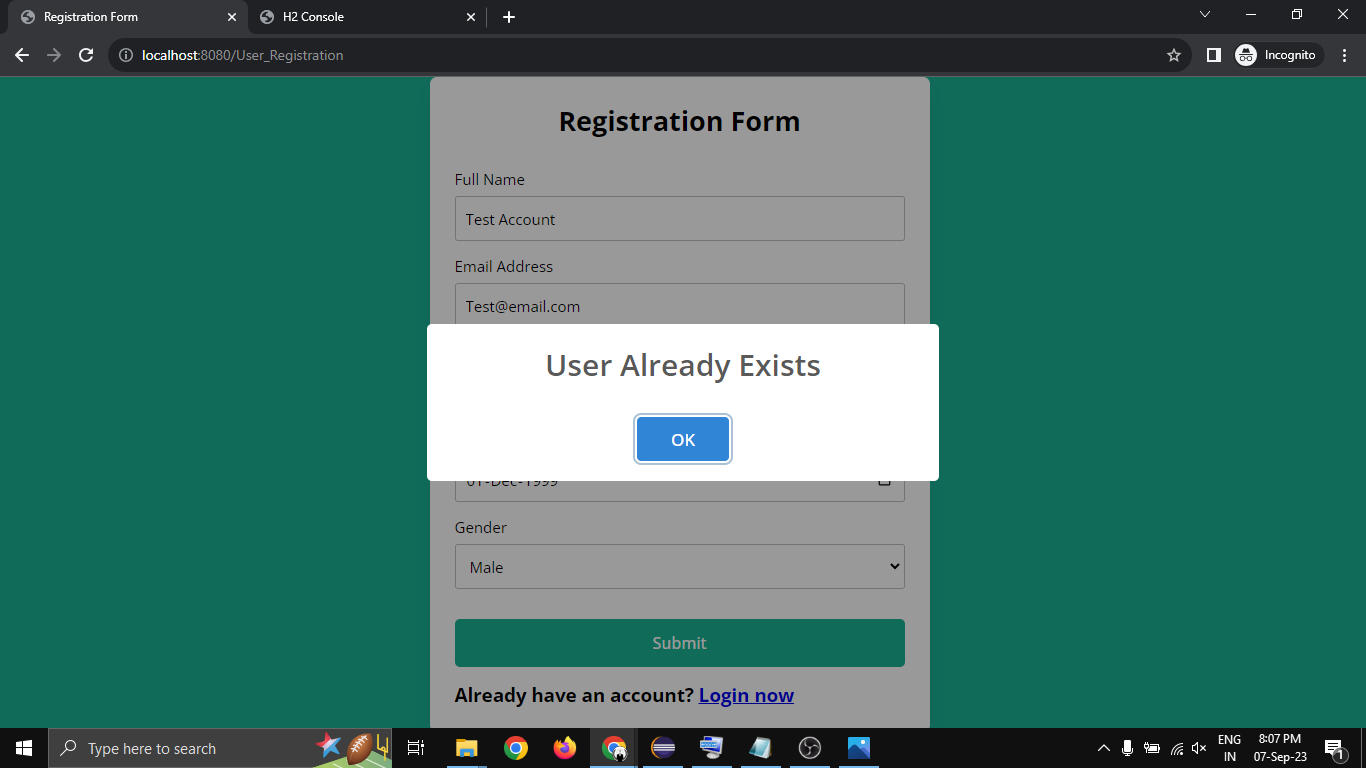The width and height of the screenshot is (1366, 768).
Task: Open File Explorer from the taskbar
Action: [x=466, y=748]
